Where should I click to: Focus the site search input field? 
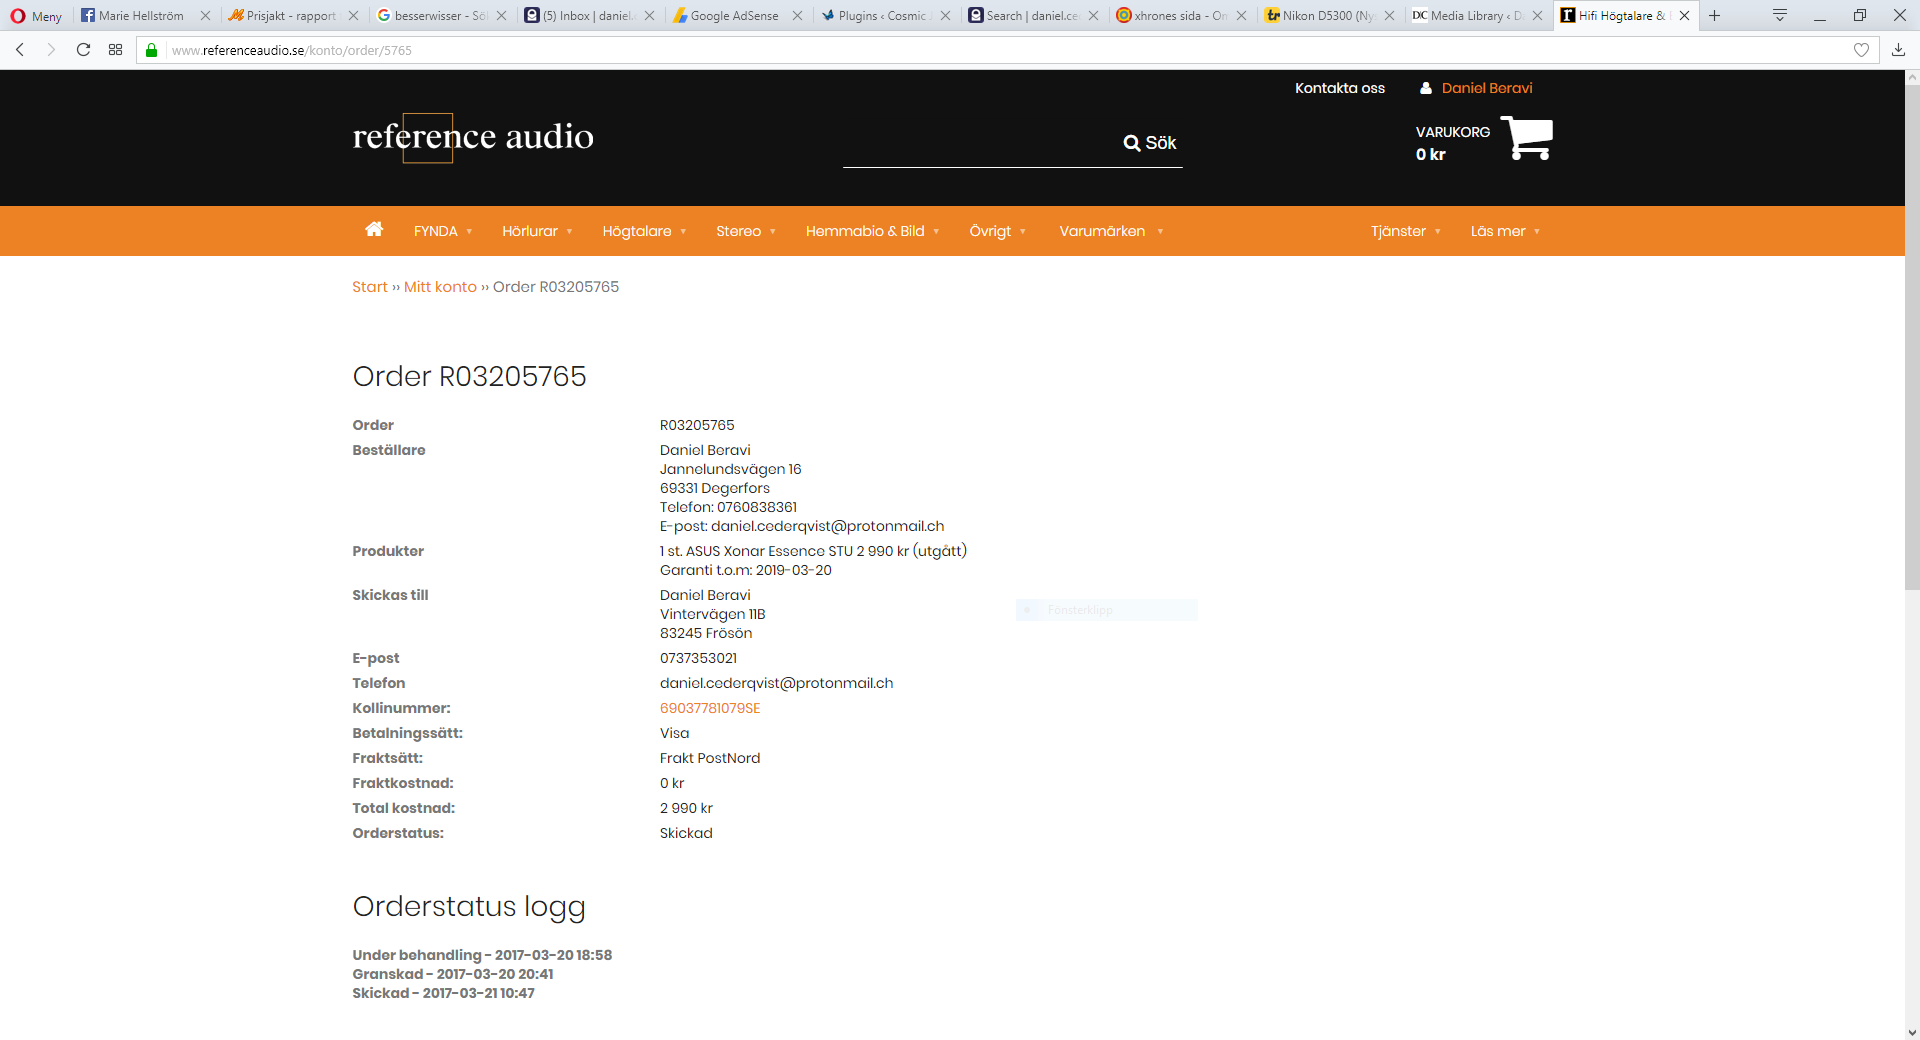point(980,144)
